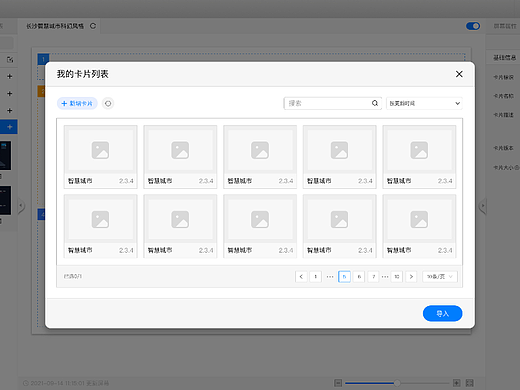The image size is (520, 390).
Task: Click the edit icon in left sidebar
Action: (10, 60)
